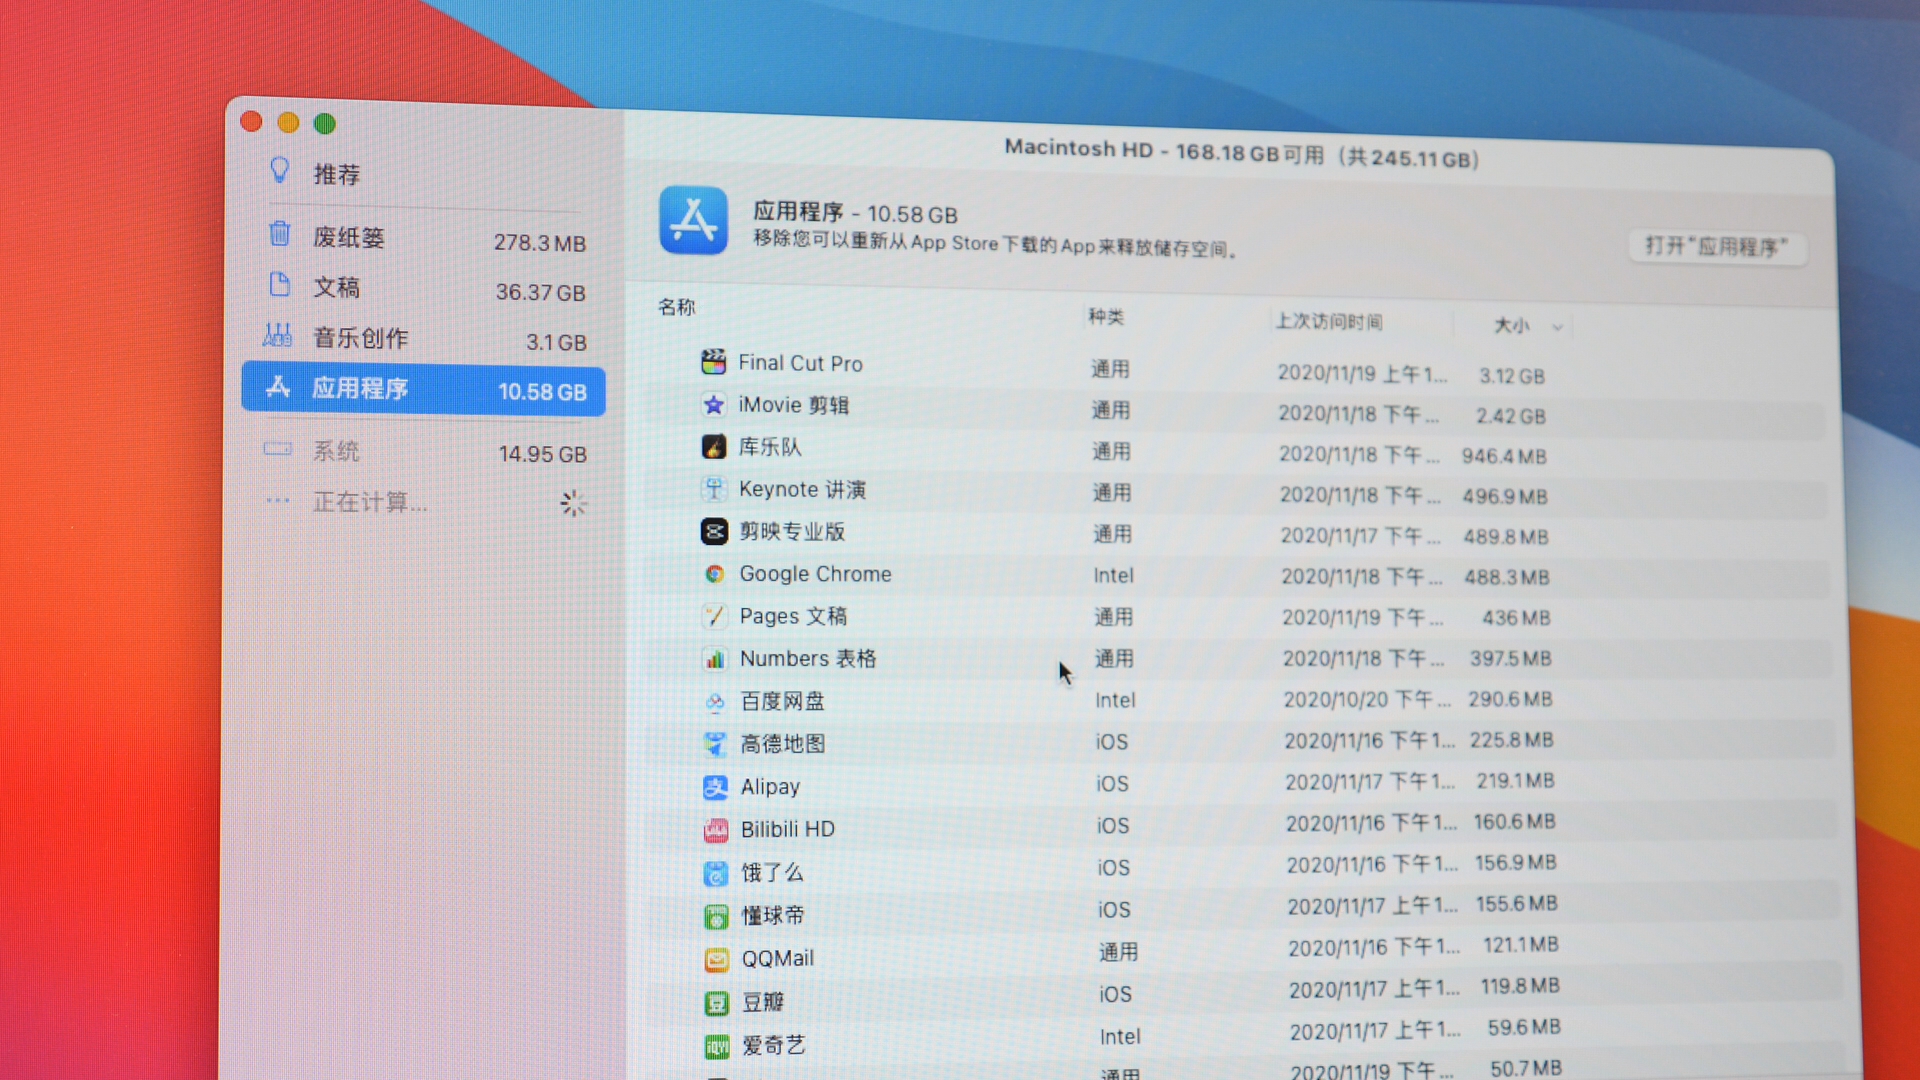
Task: Click the 打开"应用程序" button
Action: (1716, 247)
